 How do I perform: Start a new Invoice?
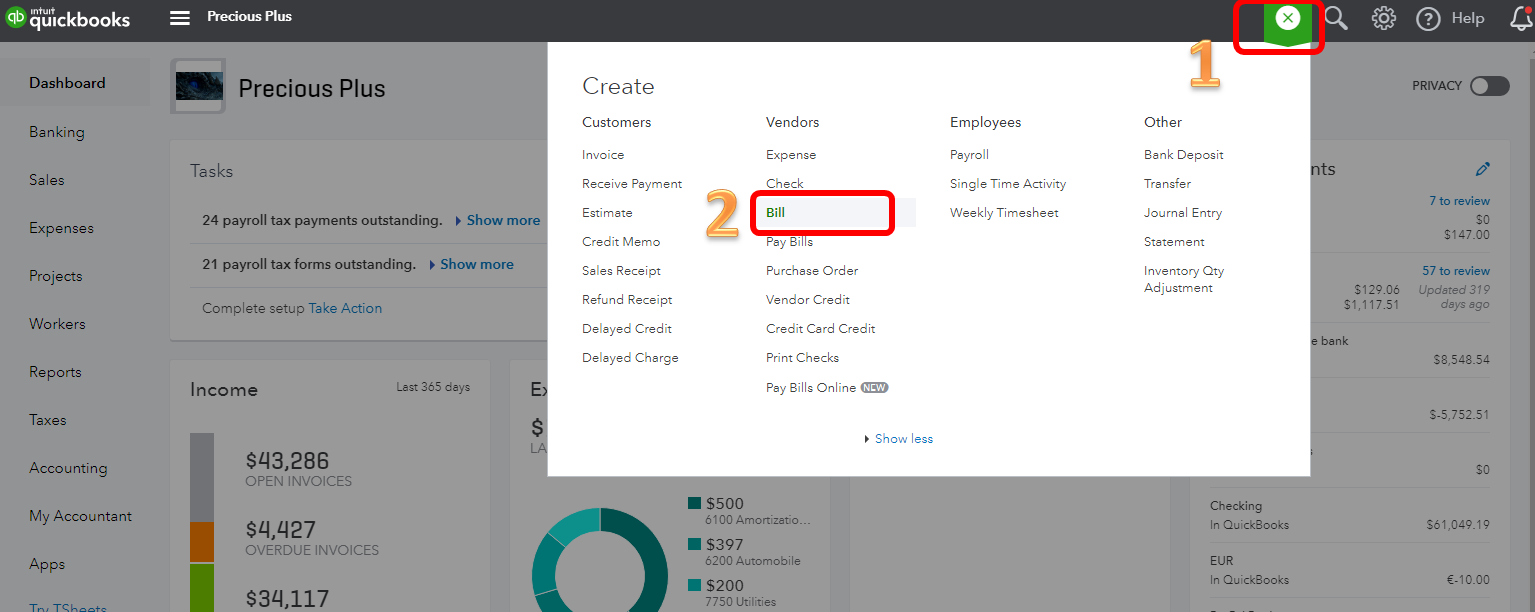point(603,154)
